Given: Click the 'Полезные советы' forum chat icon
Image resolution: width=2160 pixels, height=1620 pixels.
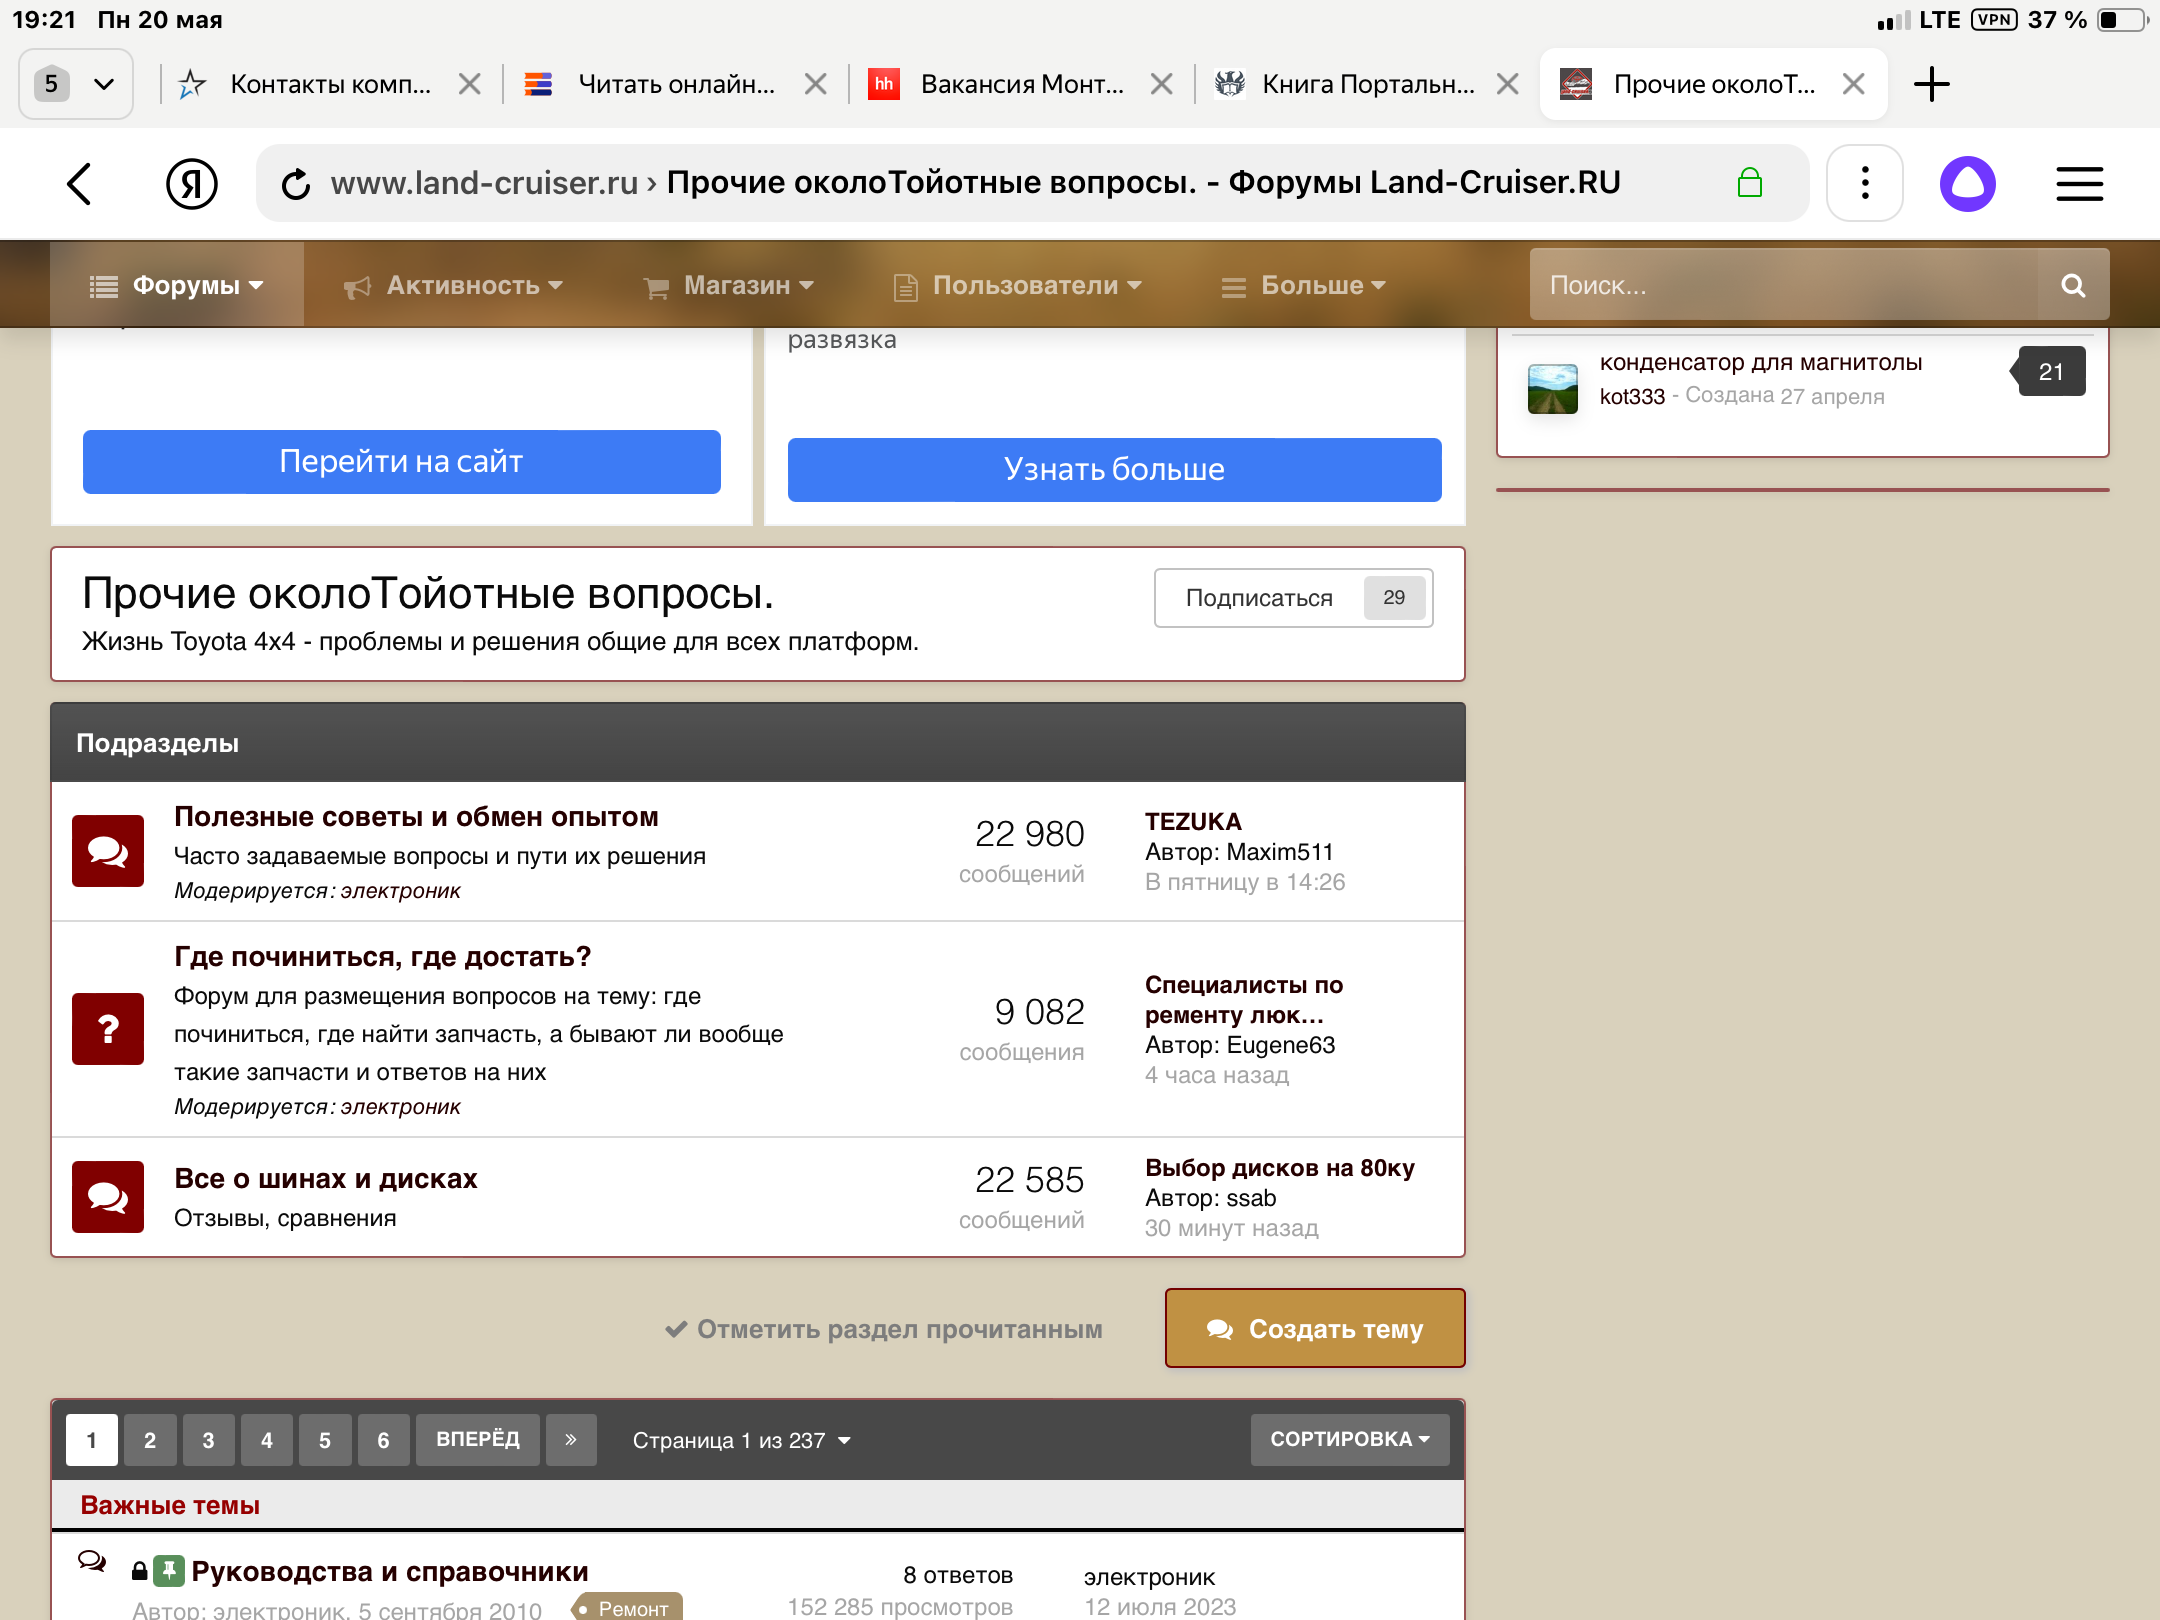Looking at the screenshot, I should pyautogui.click(x=108, y=850).
